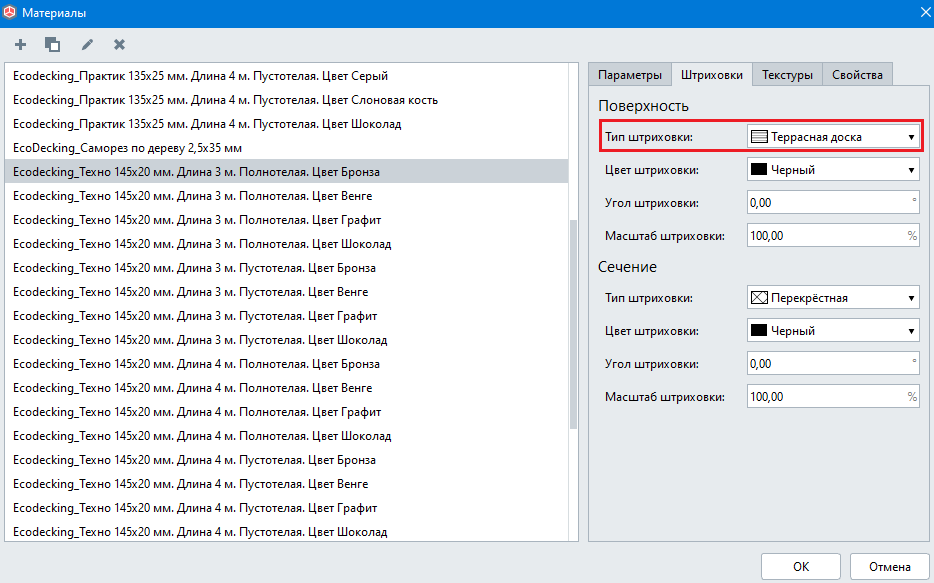This screenshot has height=583, width=934.
Task: Select Техно 3 м Пустотелая Цвет Венге
Action: (x=287, y=292)
